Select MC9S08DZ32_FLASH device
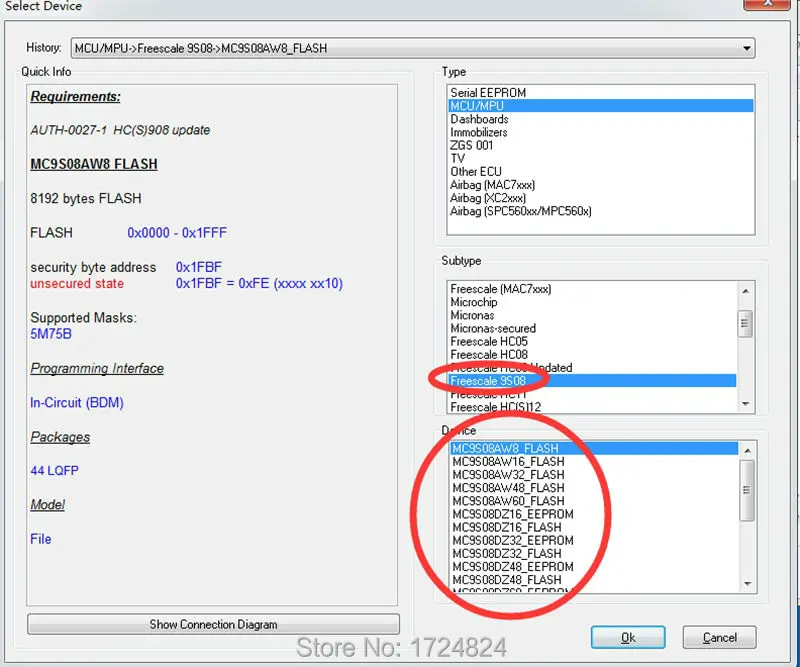The height and width of the screenshot is (667, 800). tap(594, 554)
